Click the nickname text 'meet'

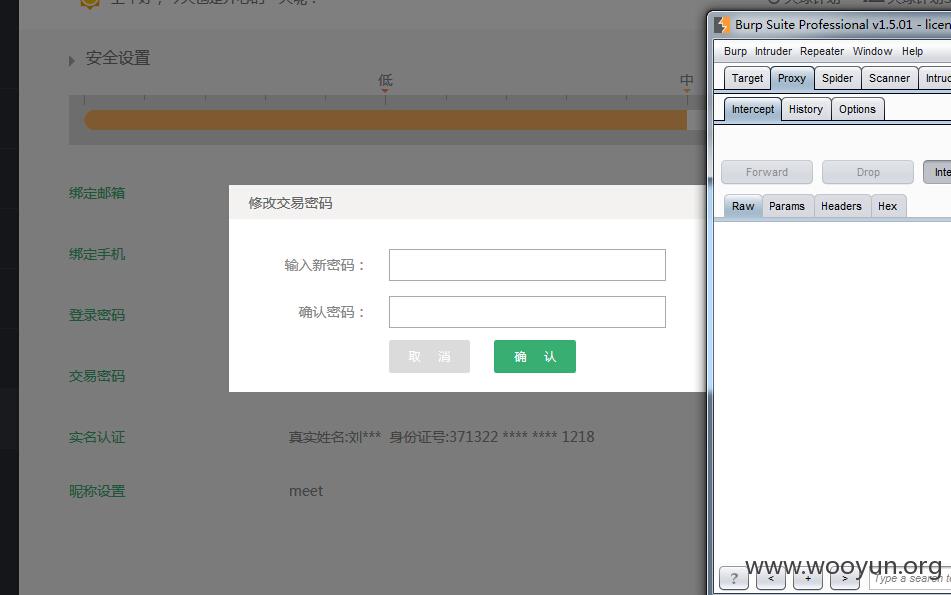pos(306,491)
